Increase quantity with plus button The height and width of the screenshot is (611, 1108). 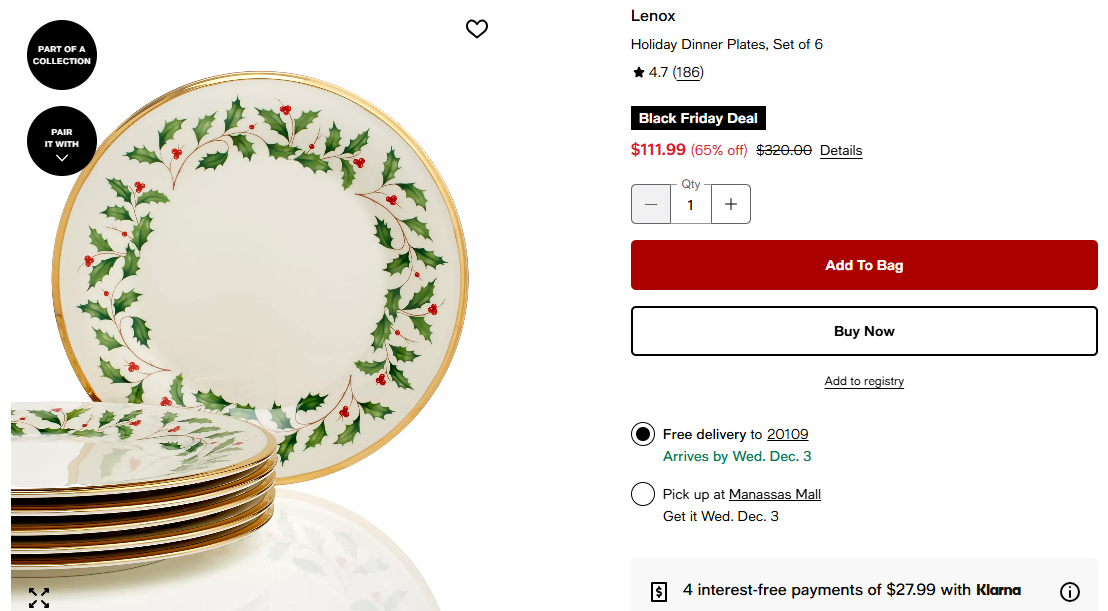731,204
